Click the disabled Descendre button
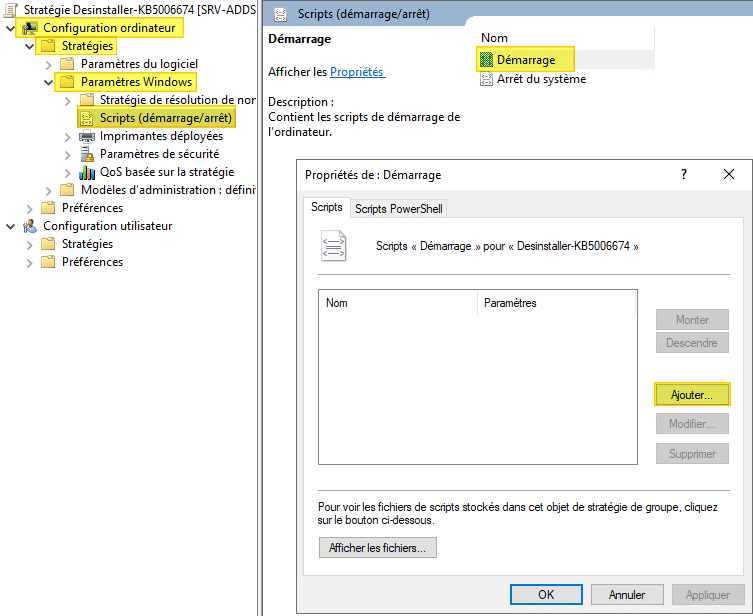The height and width of the screenshot is (616, 753). pos(692,343)
